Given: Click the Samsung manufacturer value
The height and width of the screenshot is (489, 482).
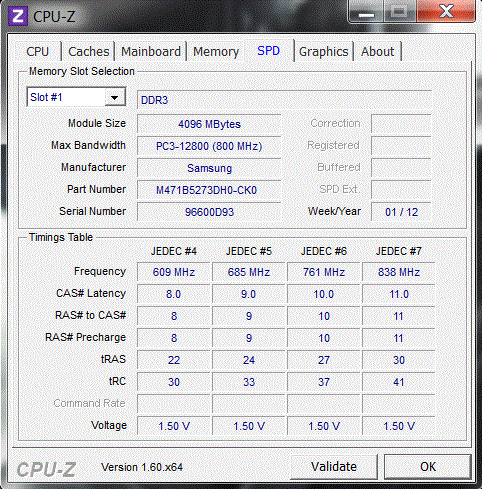Looking at the screenshot, I should [x=209, y=168].
